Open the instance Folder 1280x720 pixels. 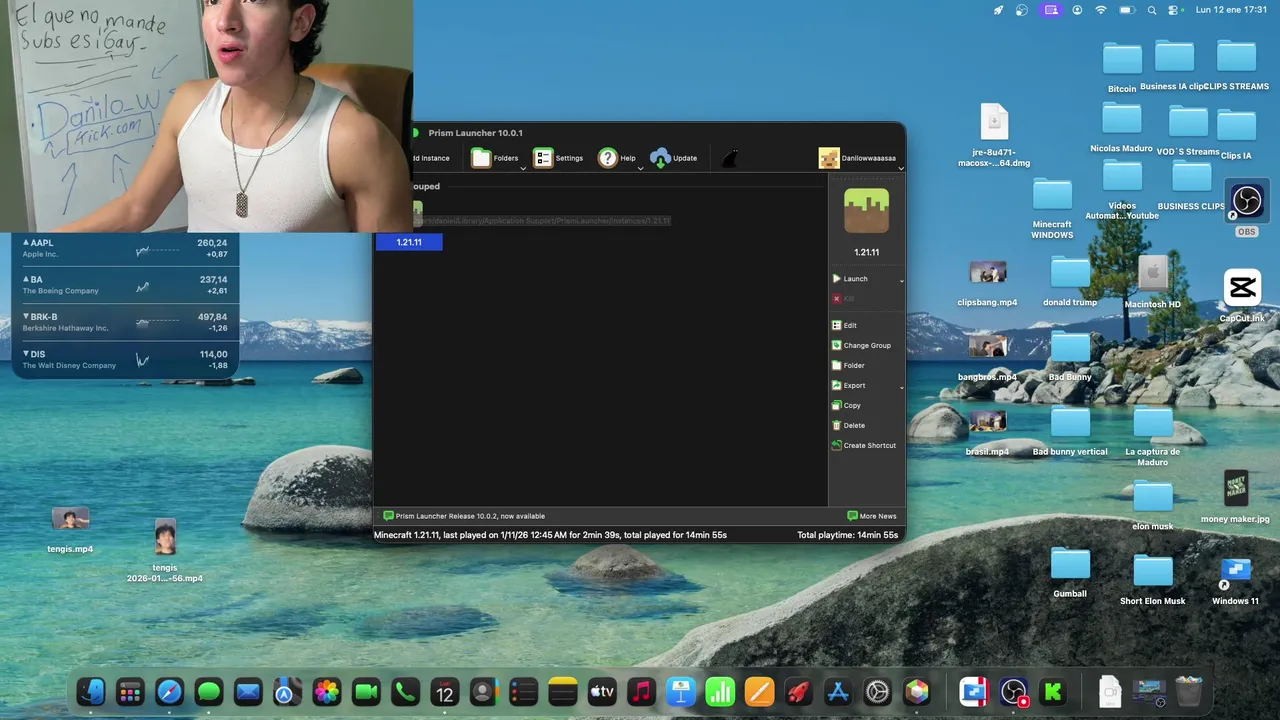click(848, 365)
